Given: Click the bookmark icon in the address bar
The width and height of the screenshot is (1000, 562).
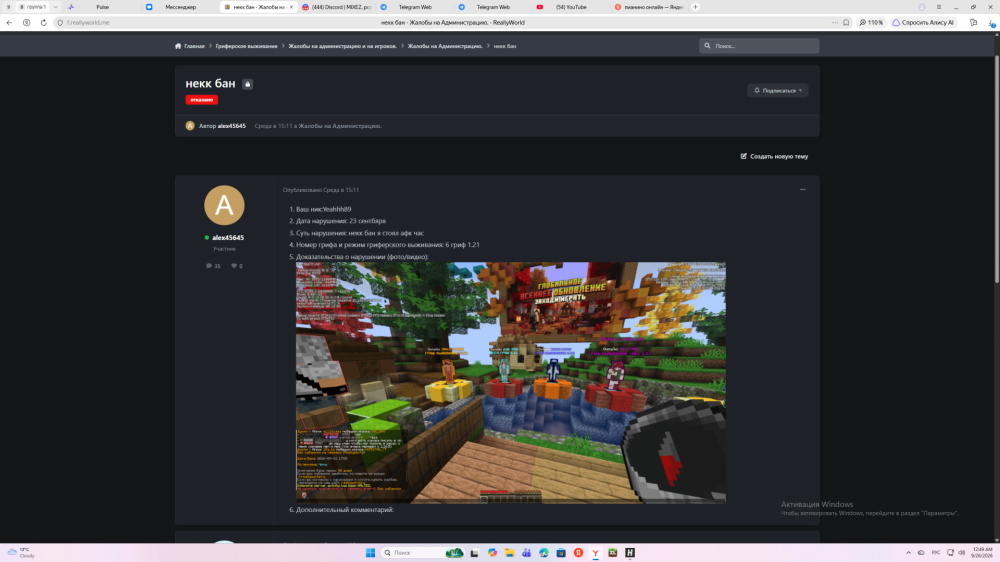Looking at the screenshot, I should tap(846, 22).
